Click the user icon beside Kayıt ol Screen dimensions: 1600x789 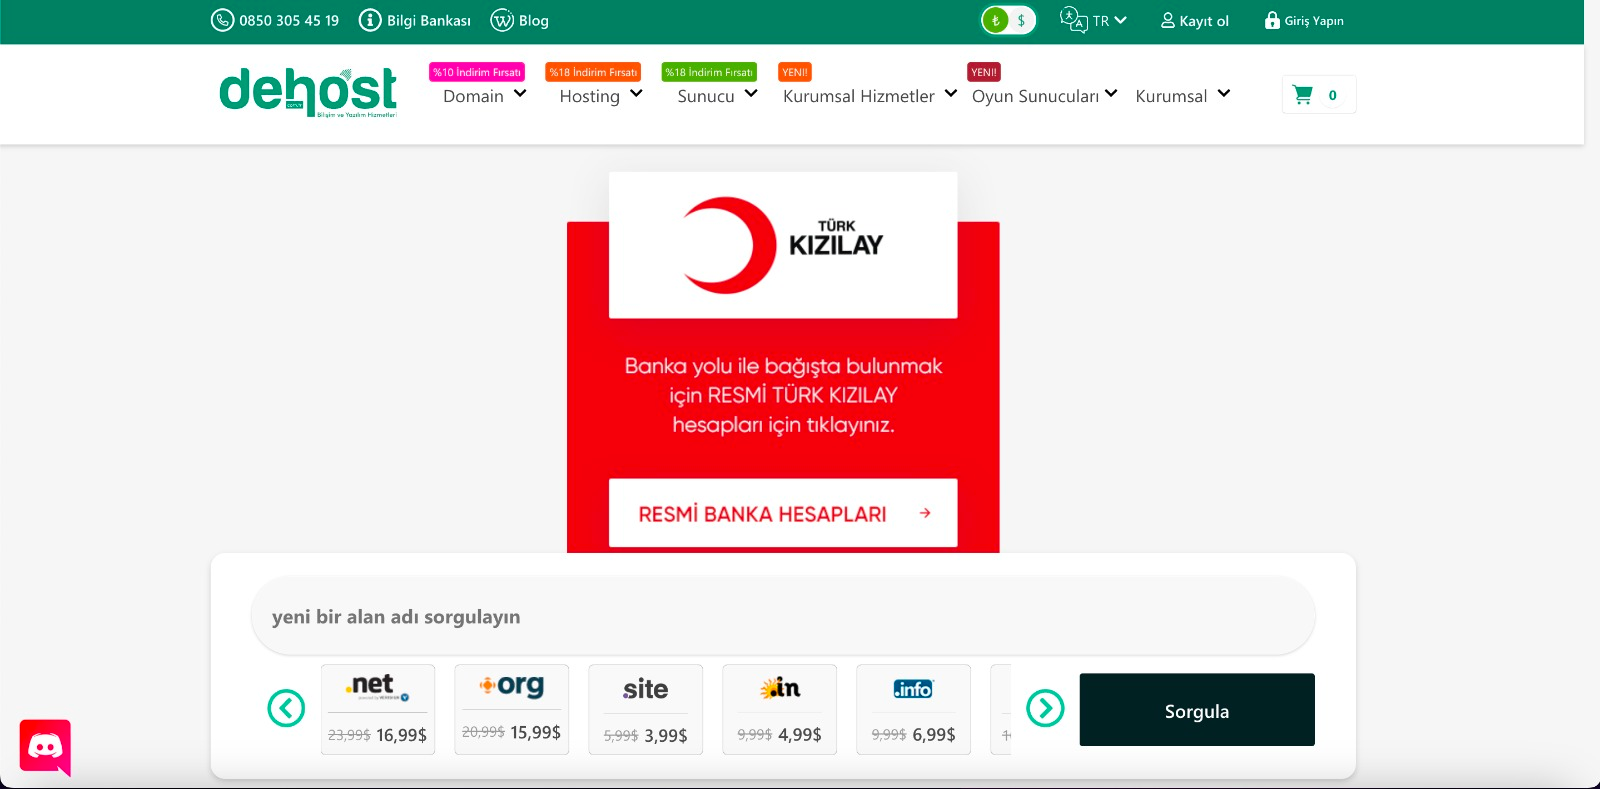pos(1167,20)
